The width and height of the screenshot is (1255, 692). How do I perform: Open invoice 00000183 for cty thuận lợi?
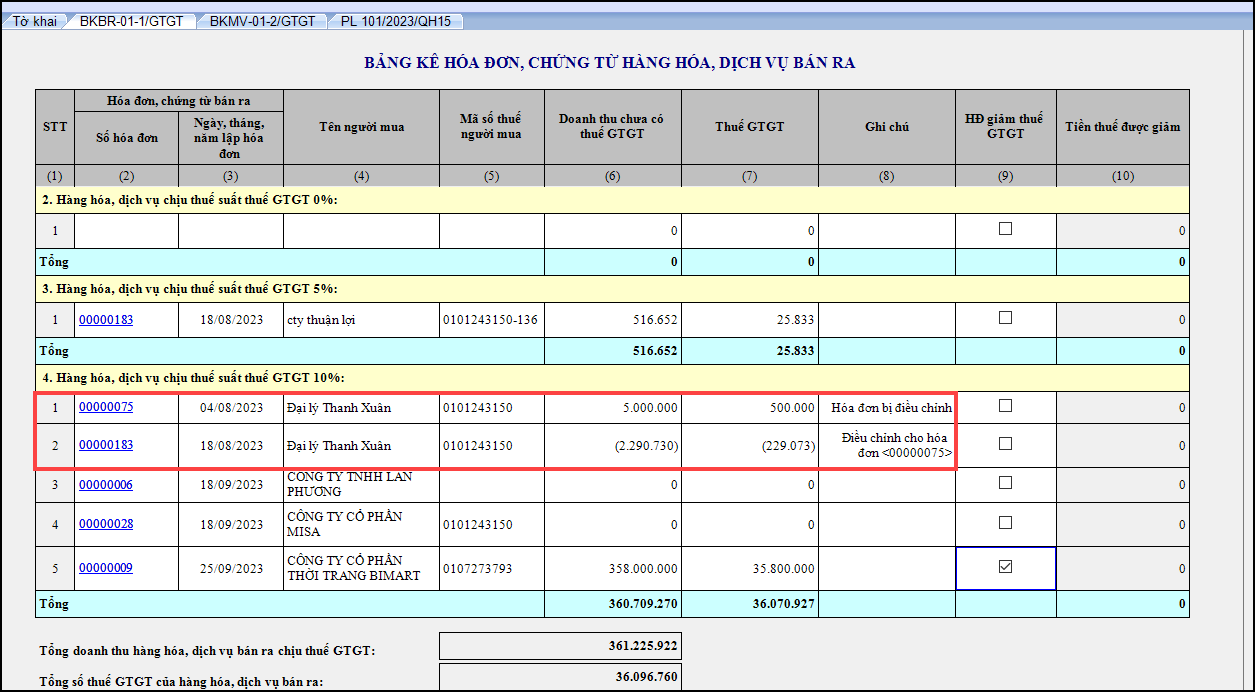pyautogui.click(x=106, y=320)
